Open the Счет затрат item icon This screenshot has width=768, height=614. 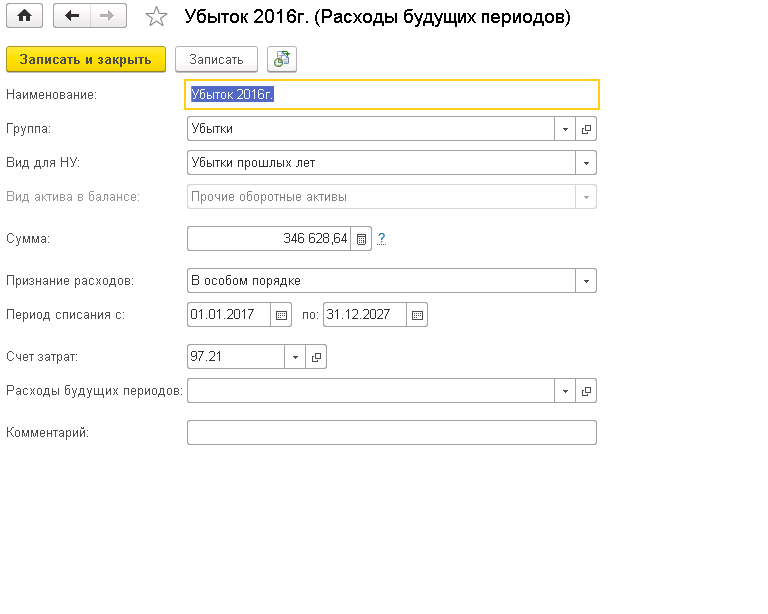click(316, 357)
